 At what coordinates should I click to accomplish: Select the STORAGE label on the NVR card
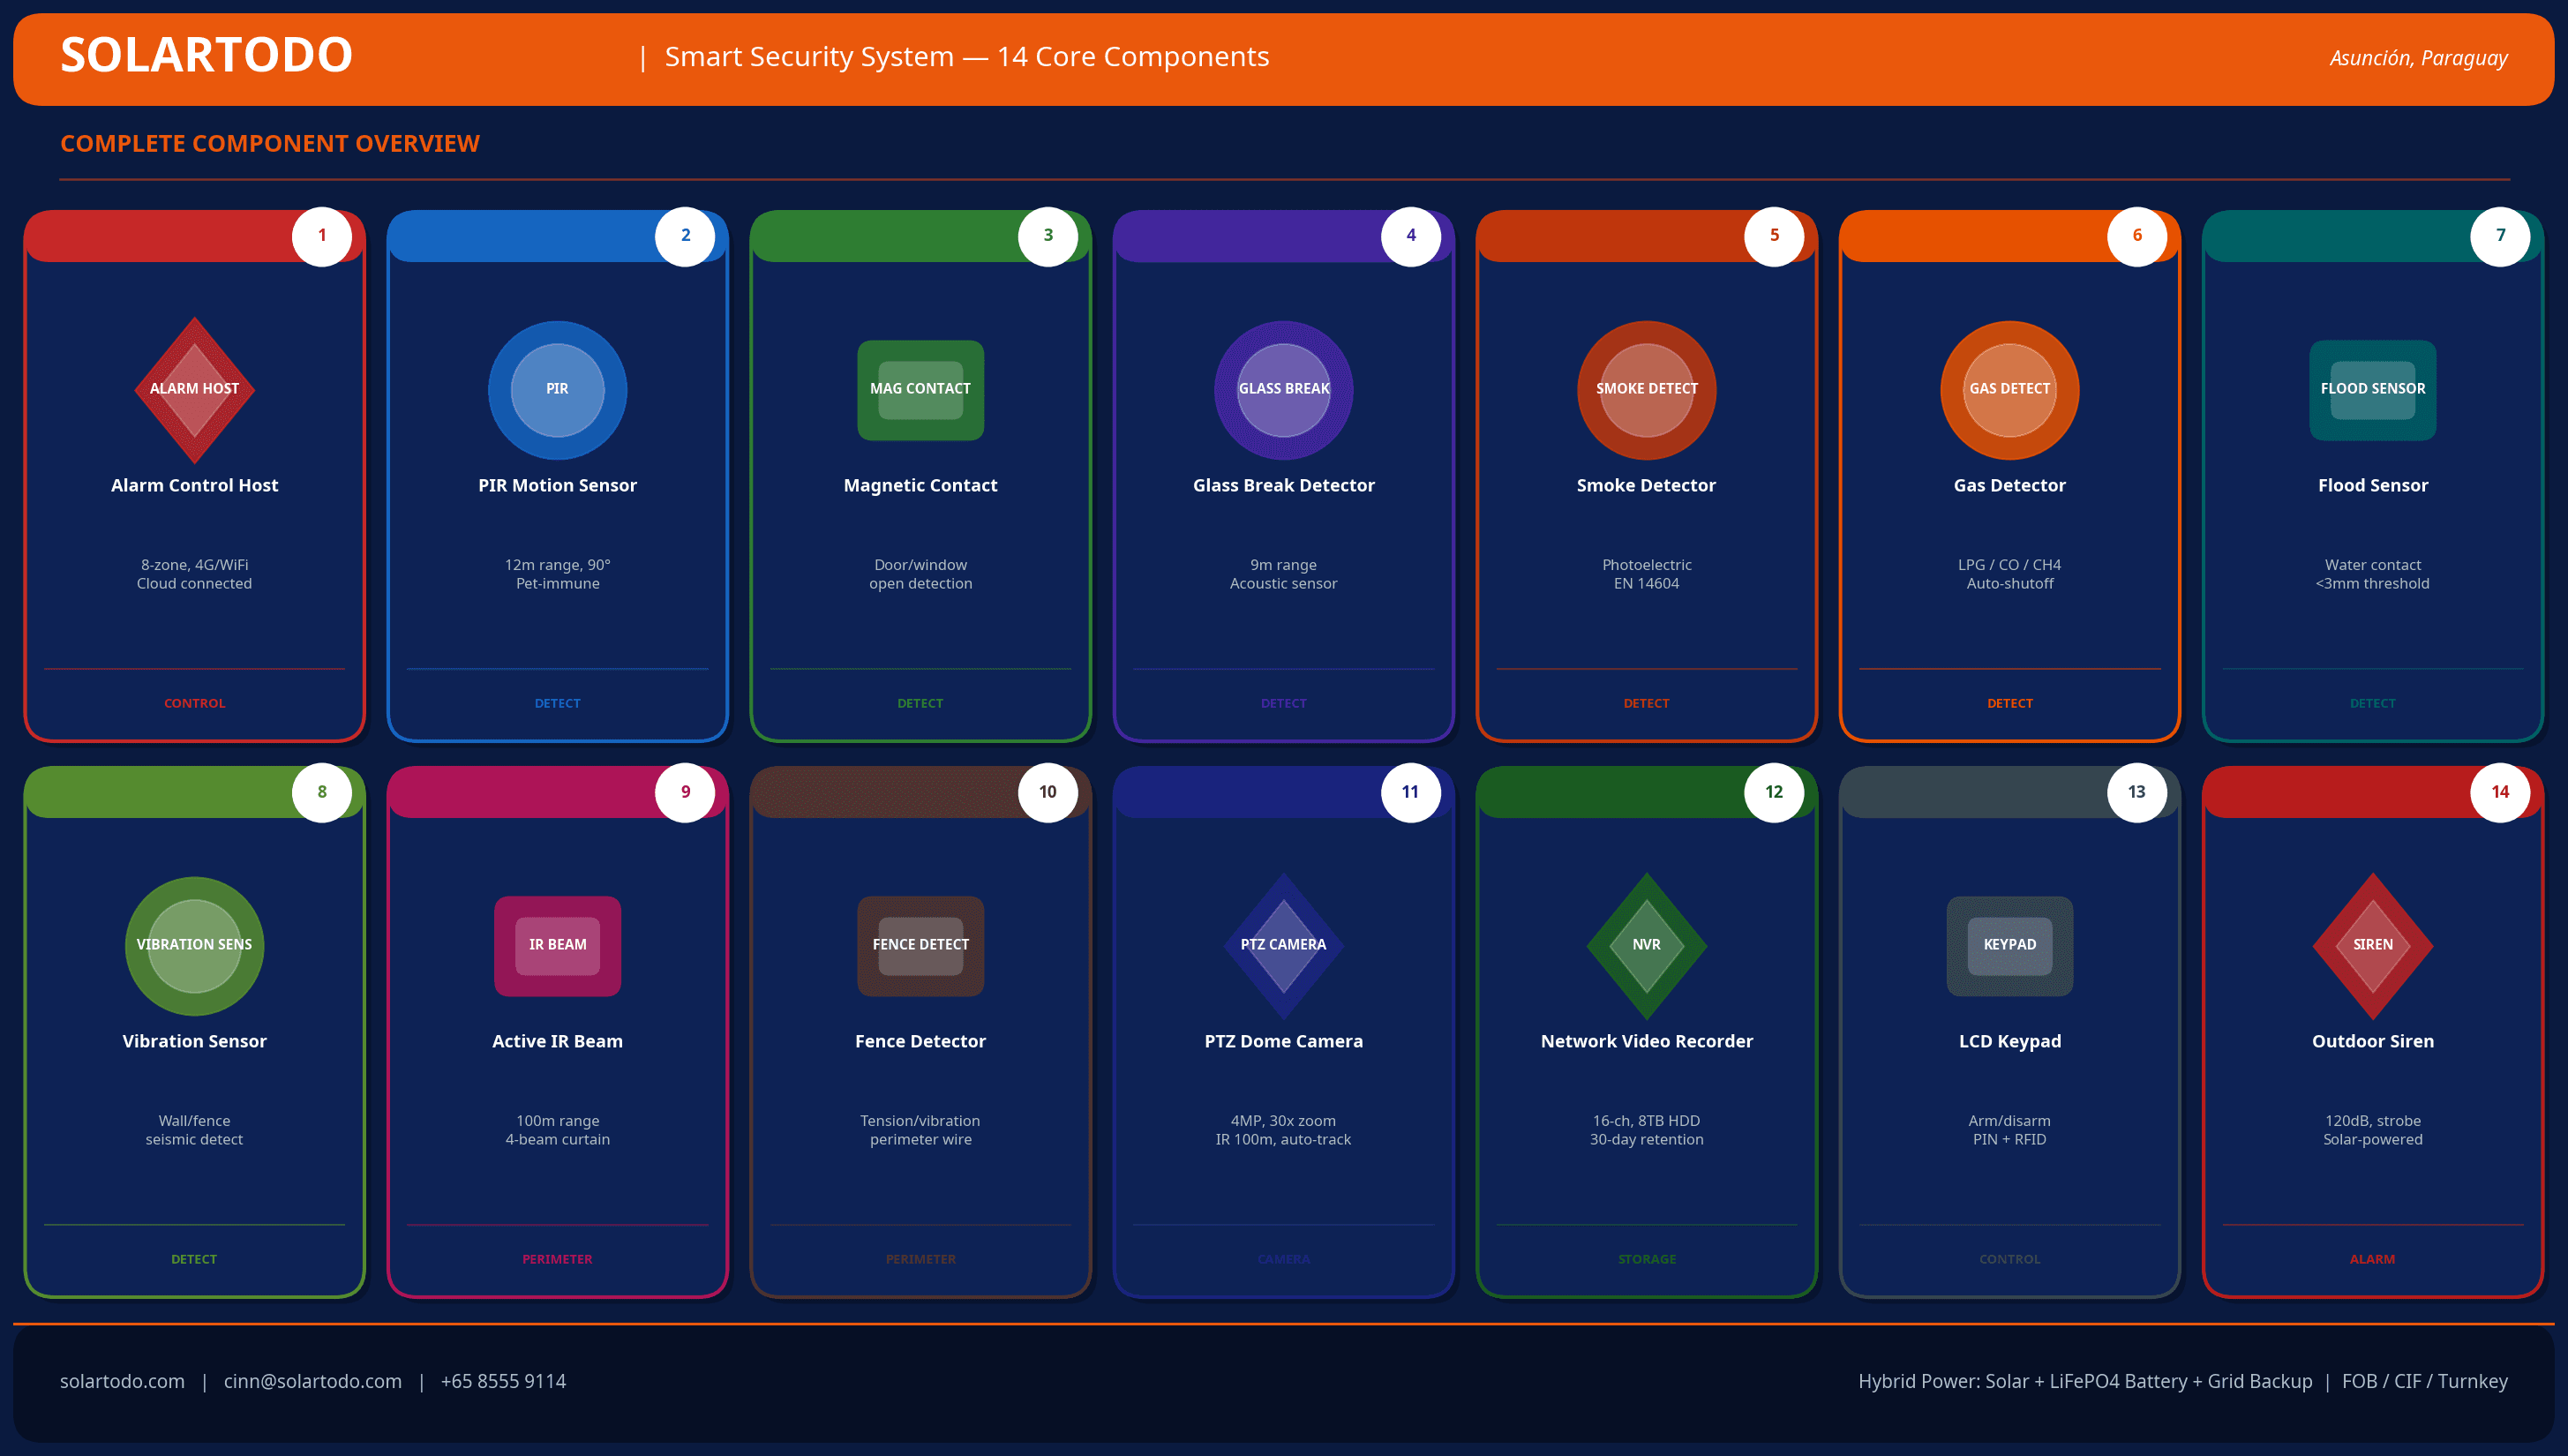tap(1646, 1260)
